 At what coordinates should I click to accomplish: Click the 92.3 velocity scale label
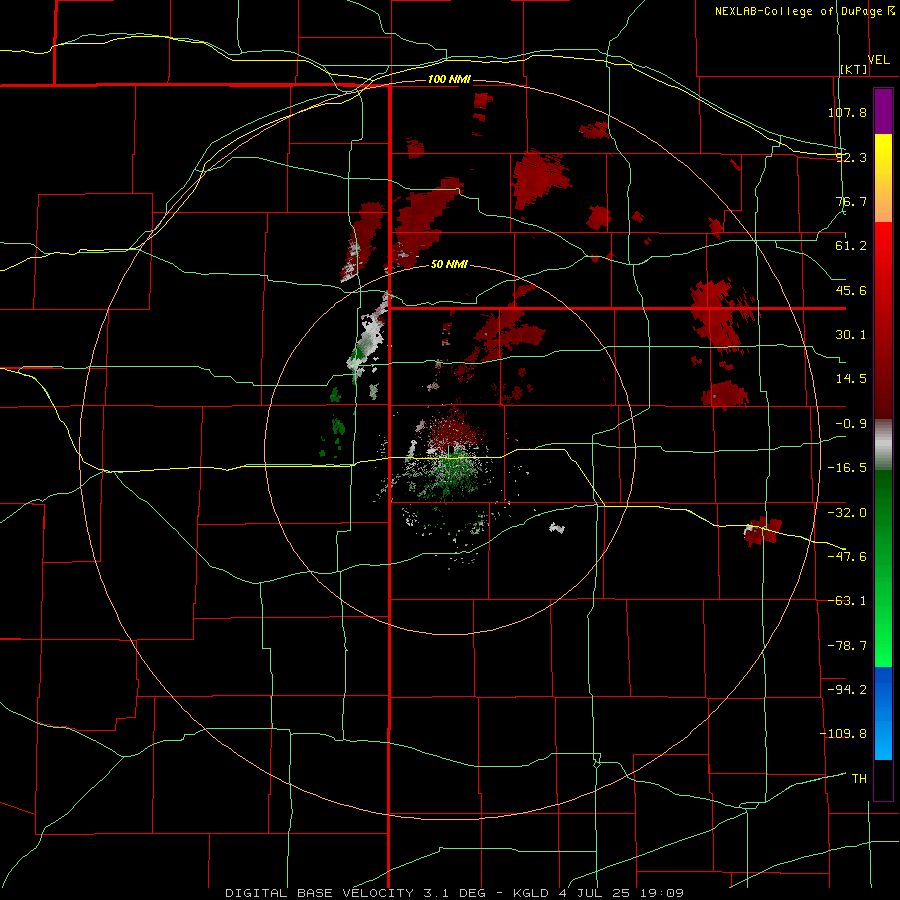(851, 157)
